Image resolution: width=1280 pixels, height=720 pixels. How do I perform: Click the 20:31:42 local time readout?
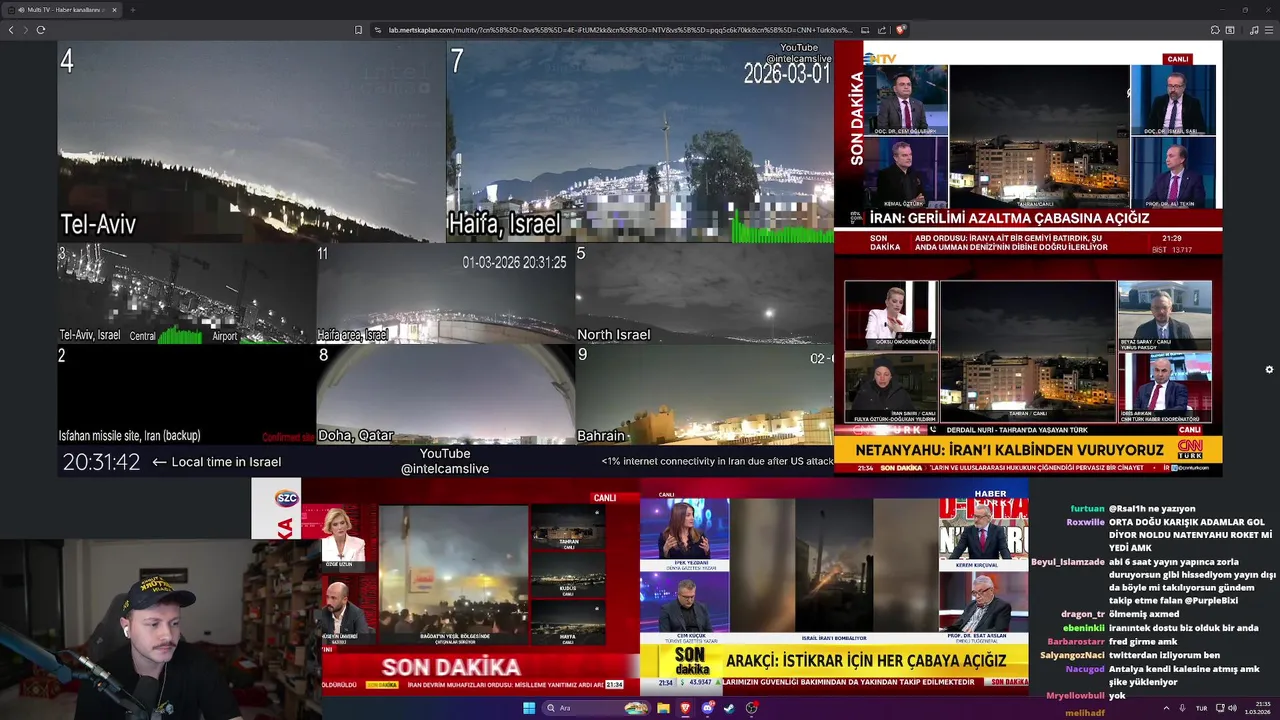click(102, 462)
